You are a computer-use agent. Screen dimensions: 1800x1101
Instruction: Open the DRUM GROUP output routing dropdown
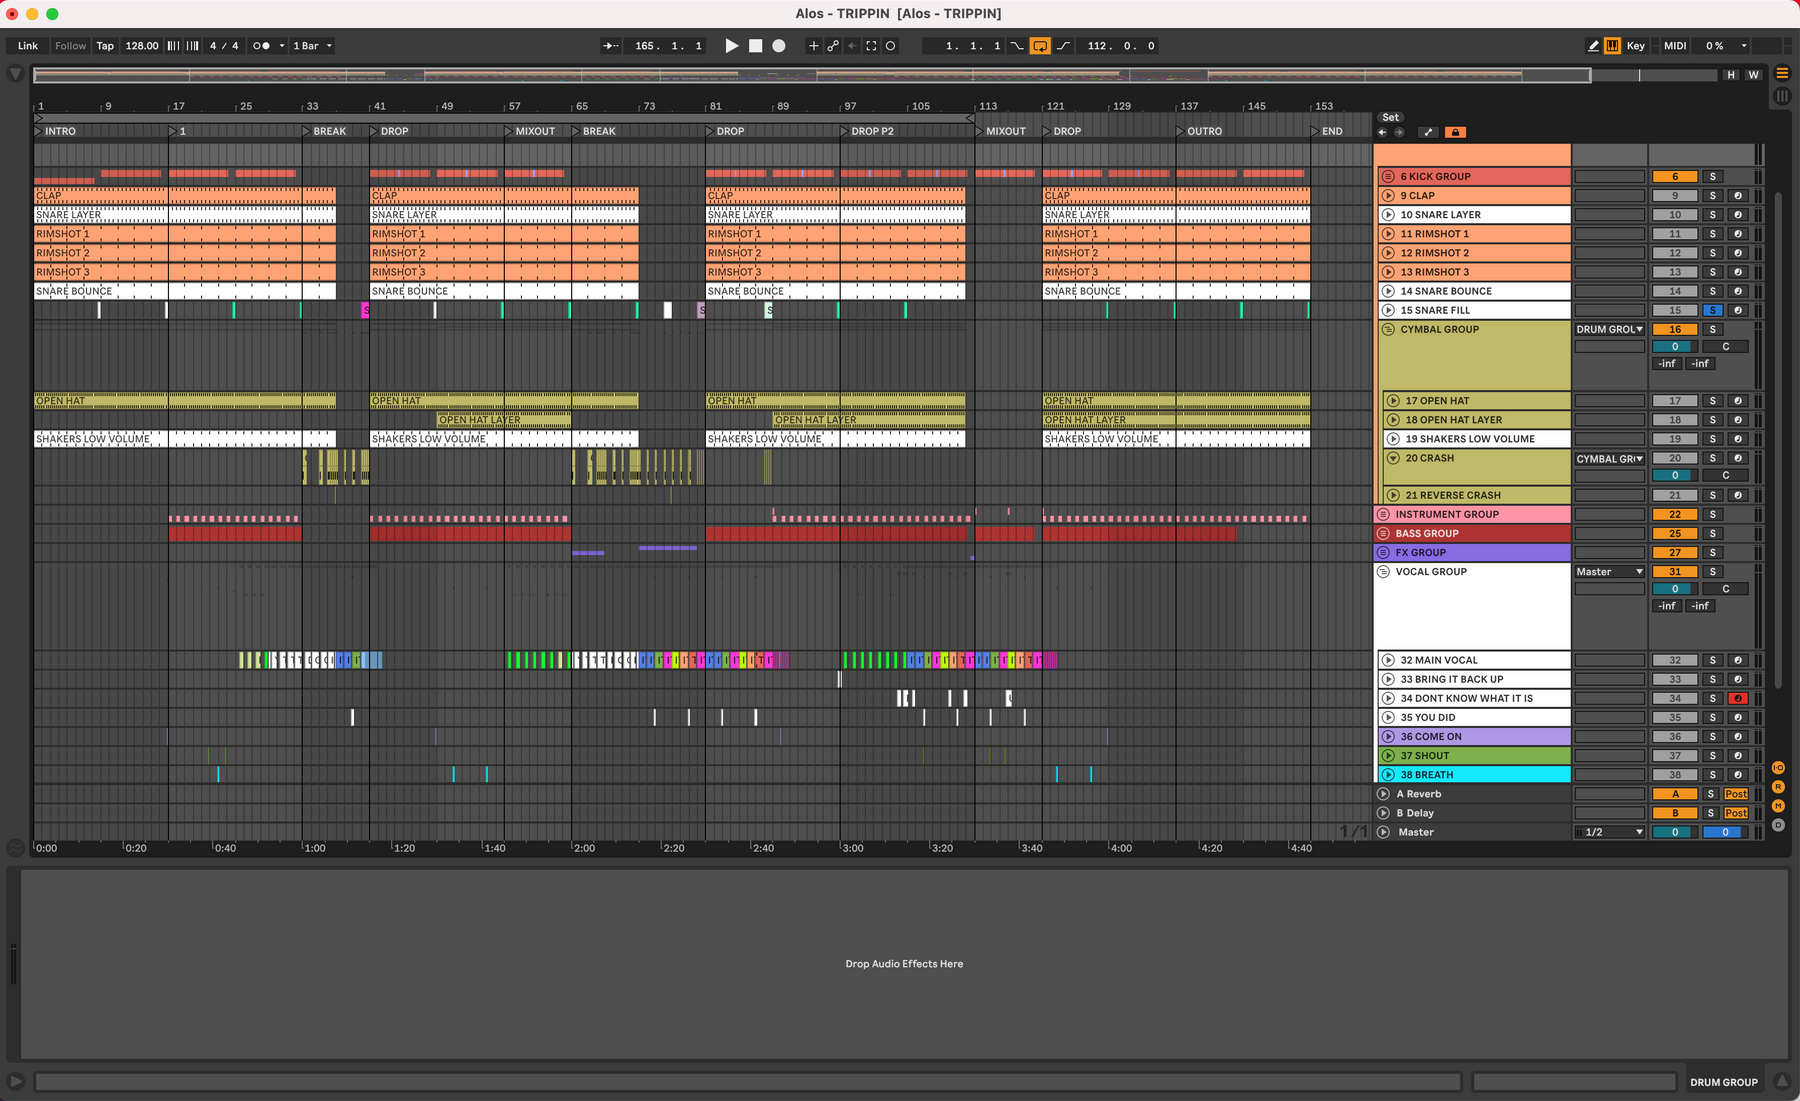1610,329
